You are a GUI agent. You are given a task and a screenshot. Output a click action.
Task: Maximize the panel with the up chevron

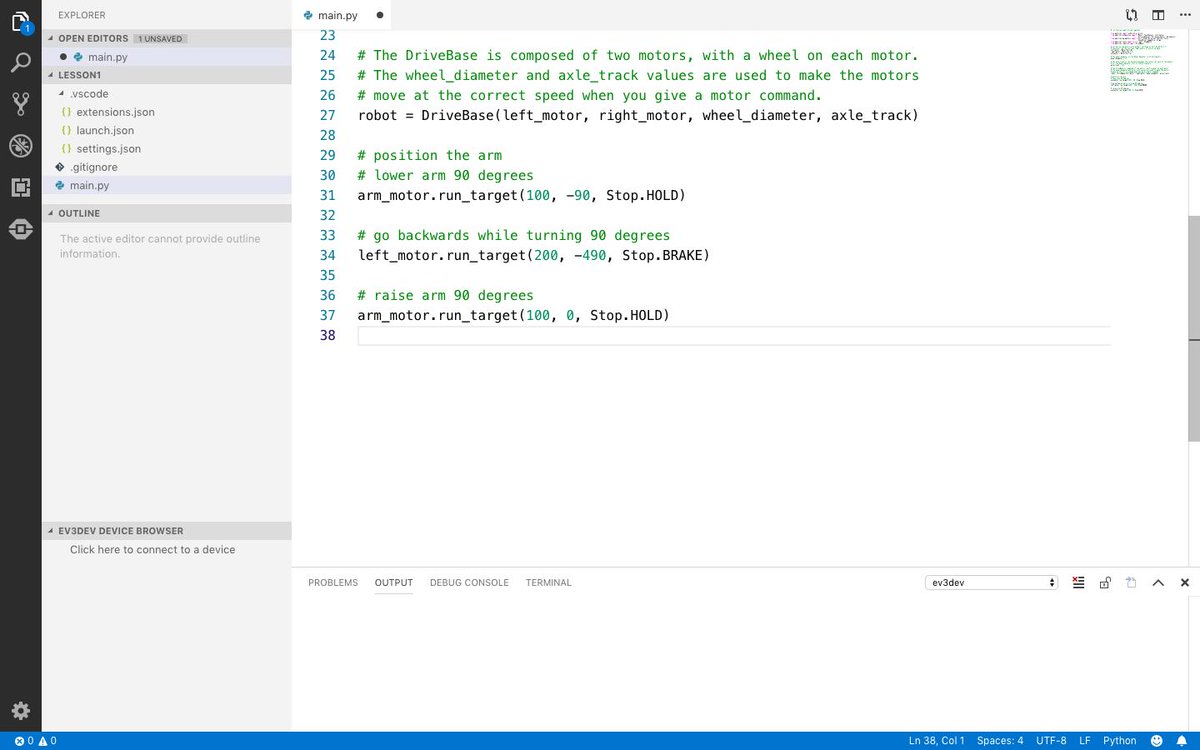point(1158,582)
